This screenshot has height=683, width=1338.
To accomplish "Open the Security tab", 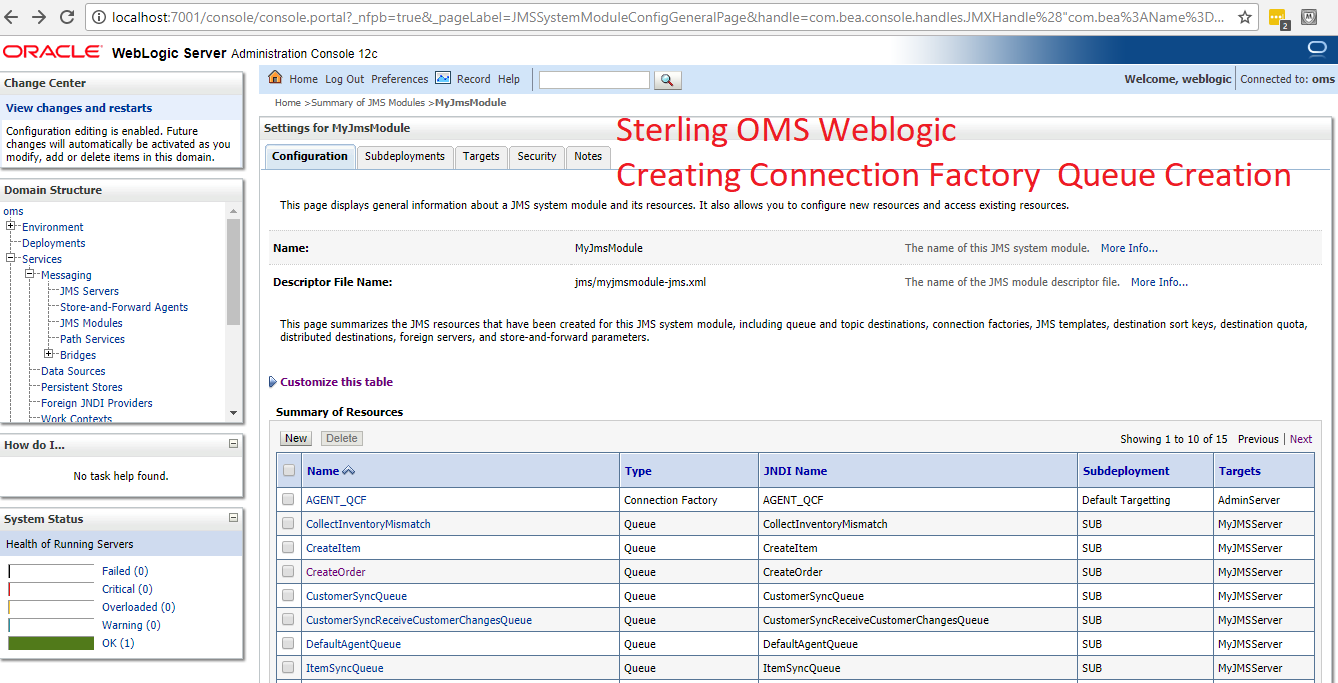I will click(536, 156).
